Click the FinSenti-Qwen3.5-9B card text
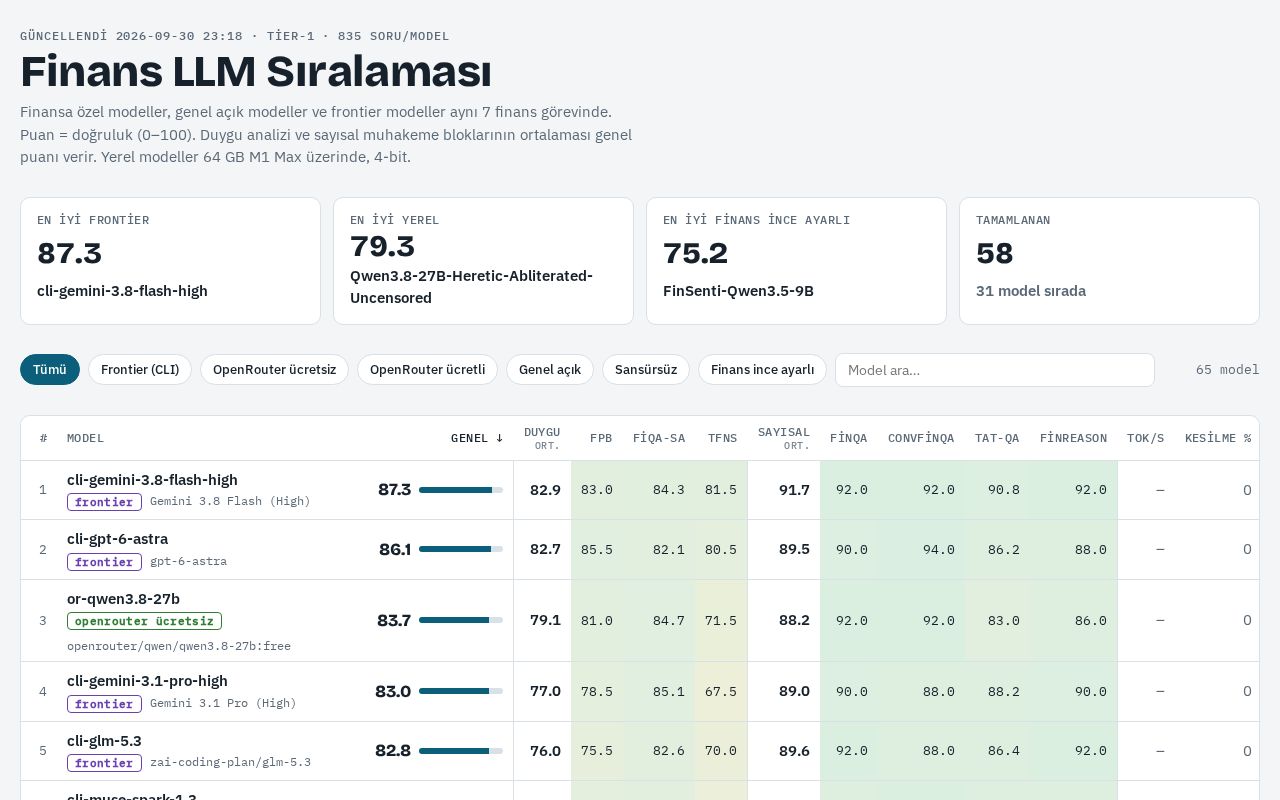The height and width of the screenshot is (800, 1280). (738, 291)
